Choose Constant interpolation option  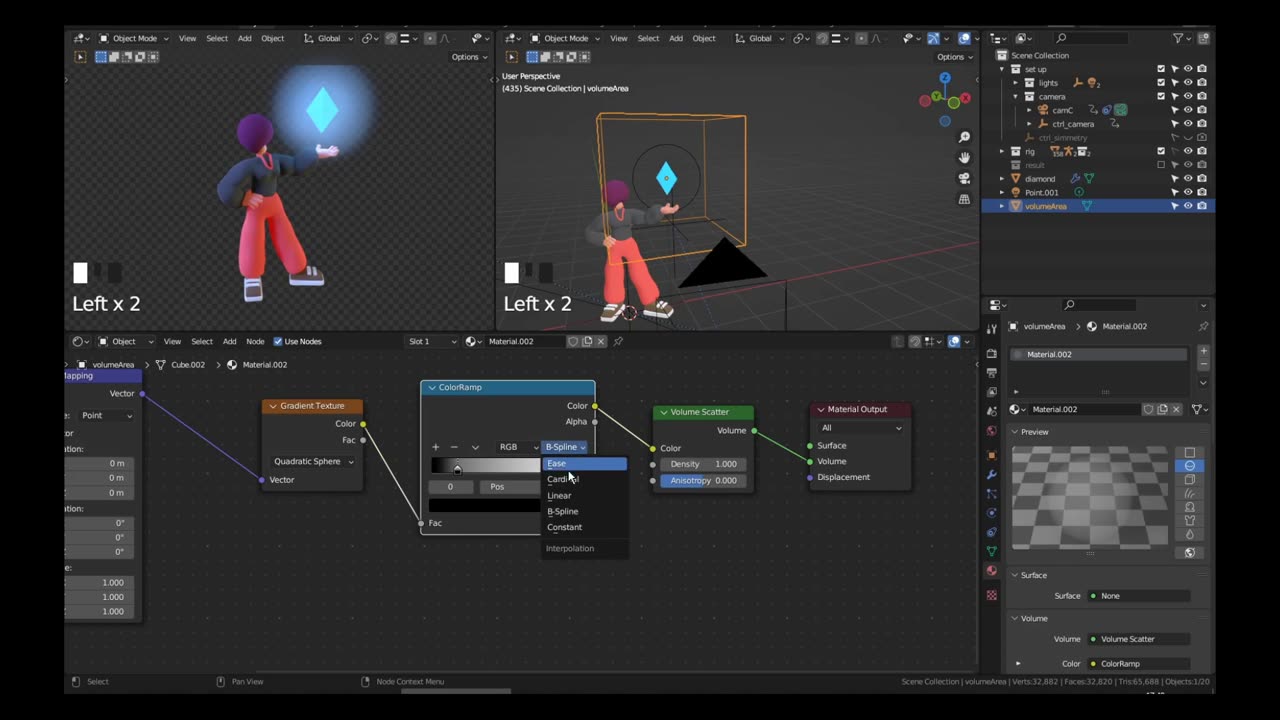[584, 527]
